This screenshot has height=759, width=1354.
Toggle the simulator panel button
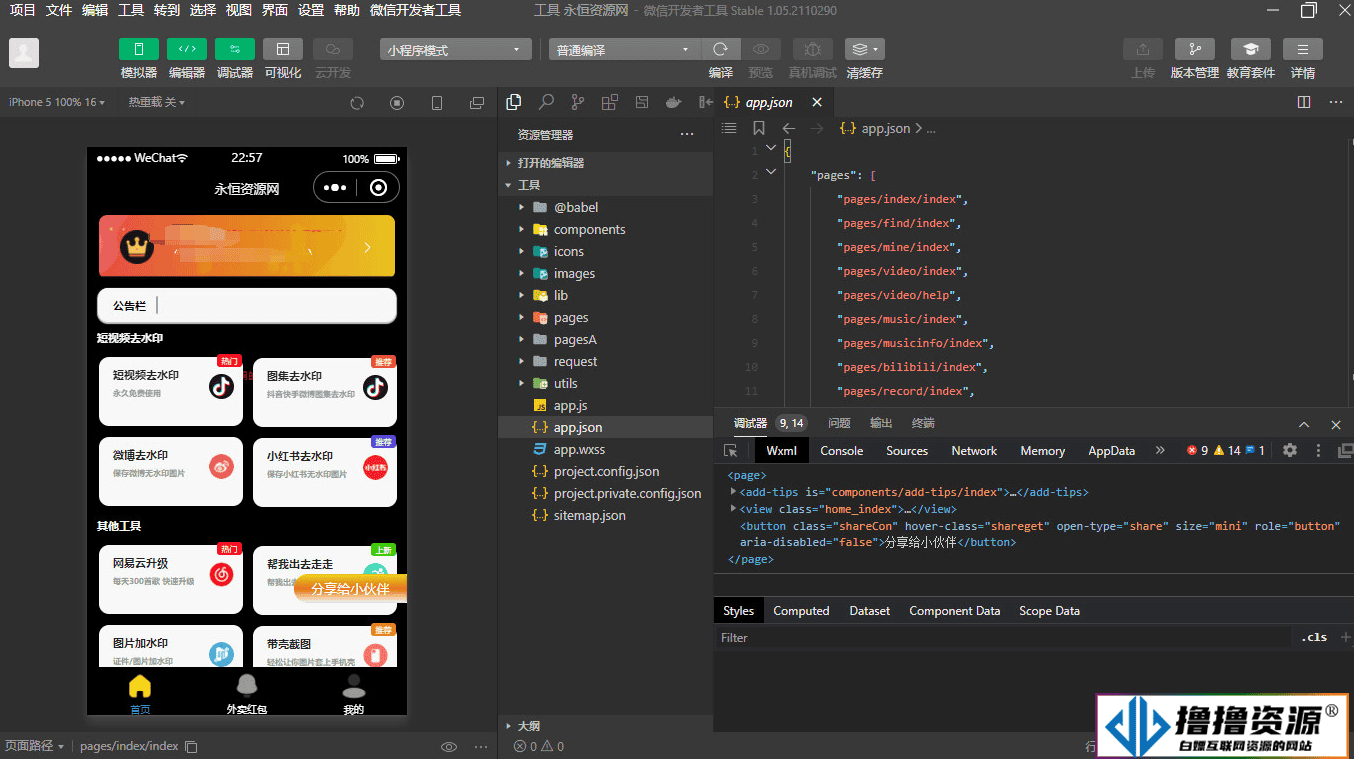139,49
